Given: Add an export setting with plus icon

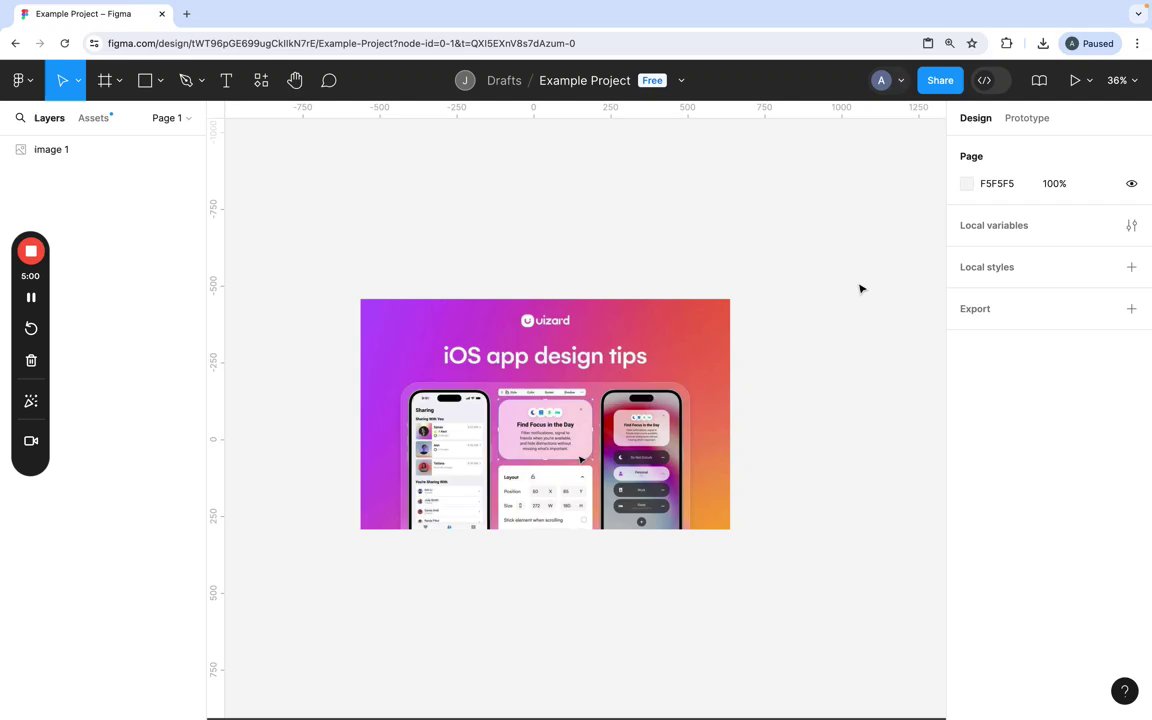Looking at the screenshot, I should (1131, 309).
